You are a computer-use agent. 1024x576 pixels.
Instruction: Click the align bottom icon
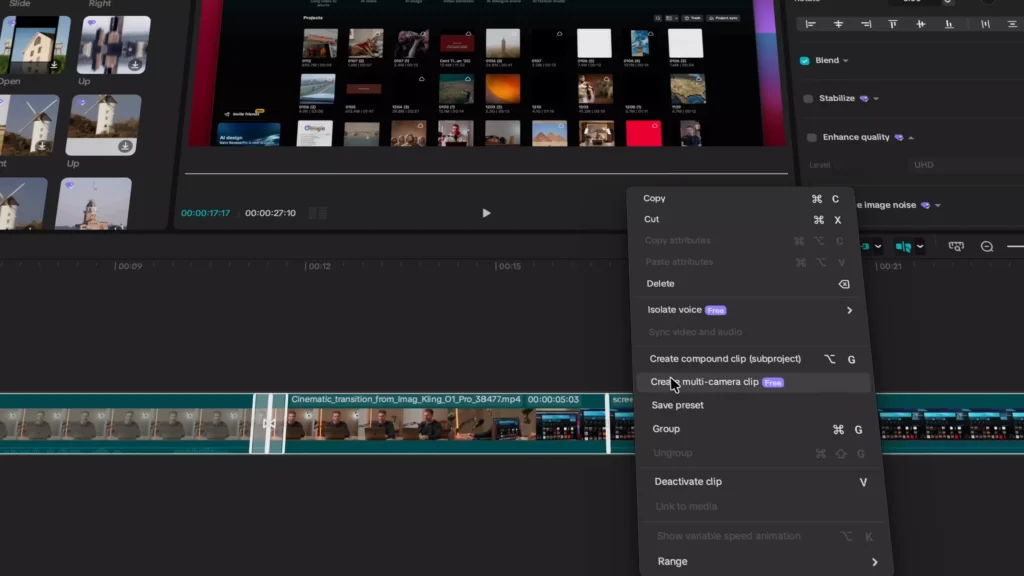pyautogui.click(x=948, y=24)
